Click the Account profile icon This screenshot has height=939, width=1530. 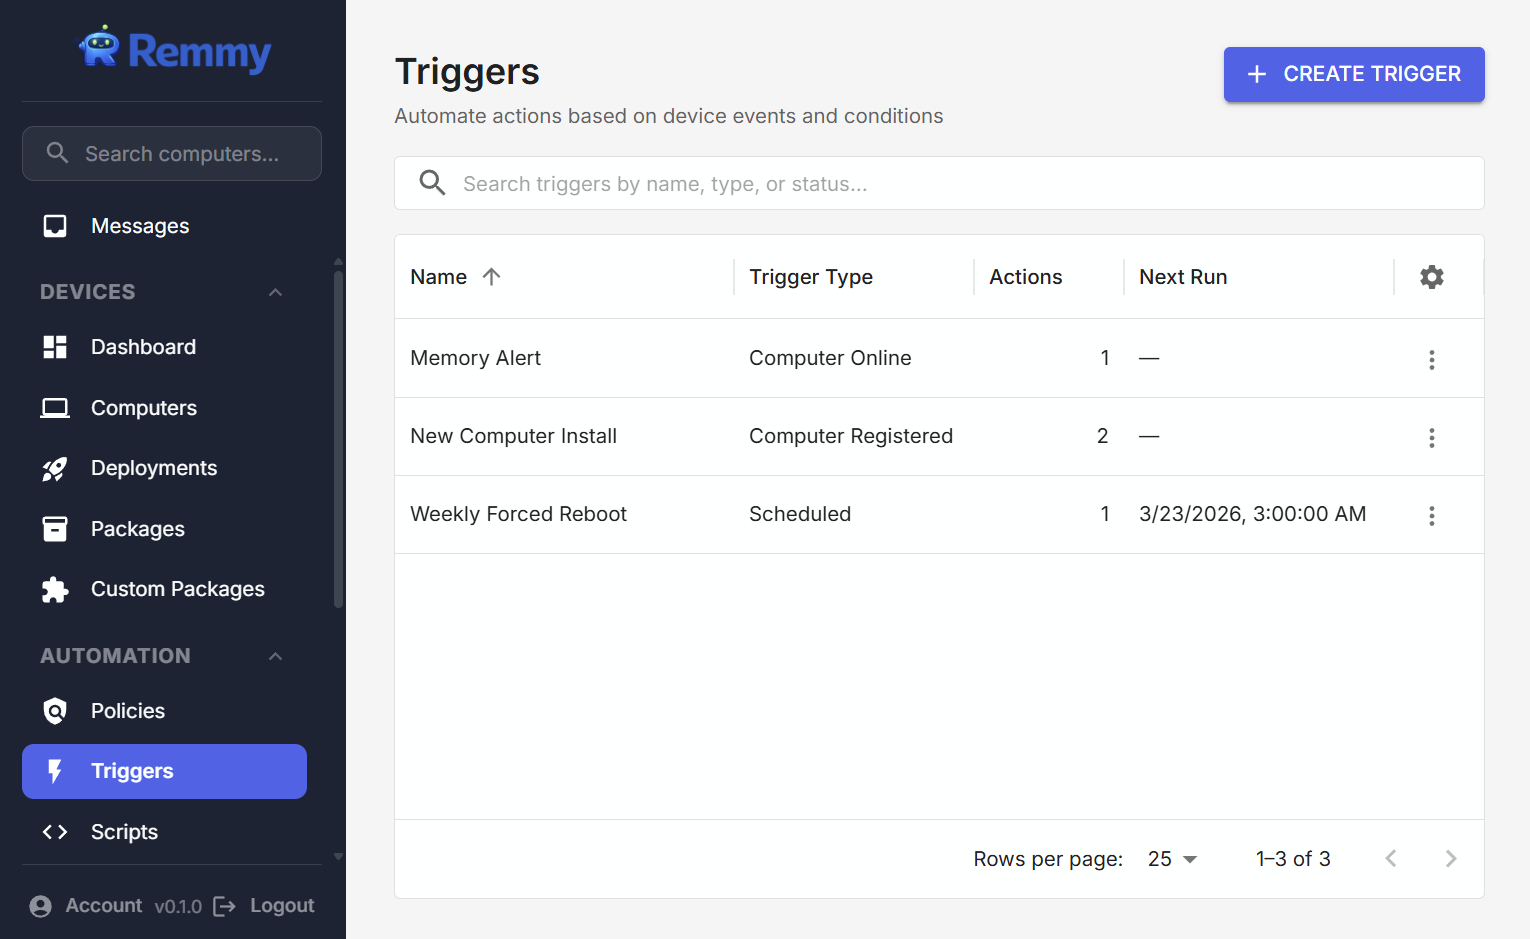pos(40,905)
